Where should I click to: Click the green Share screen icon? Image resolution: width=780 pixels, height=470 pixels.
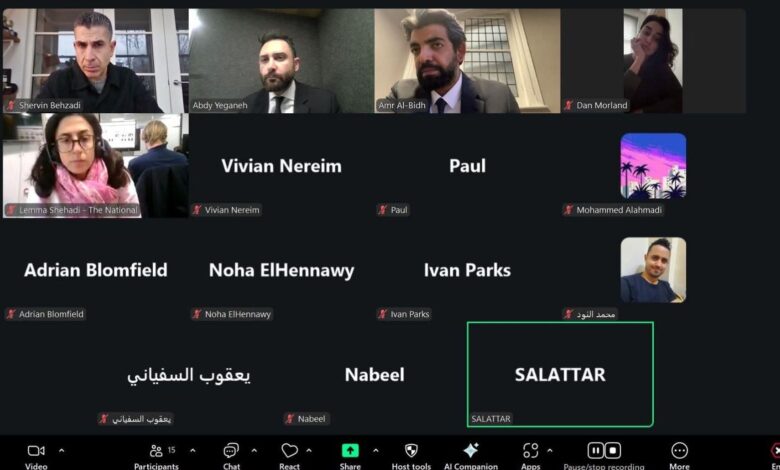point(350,451)
